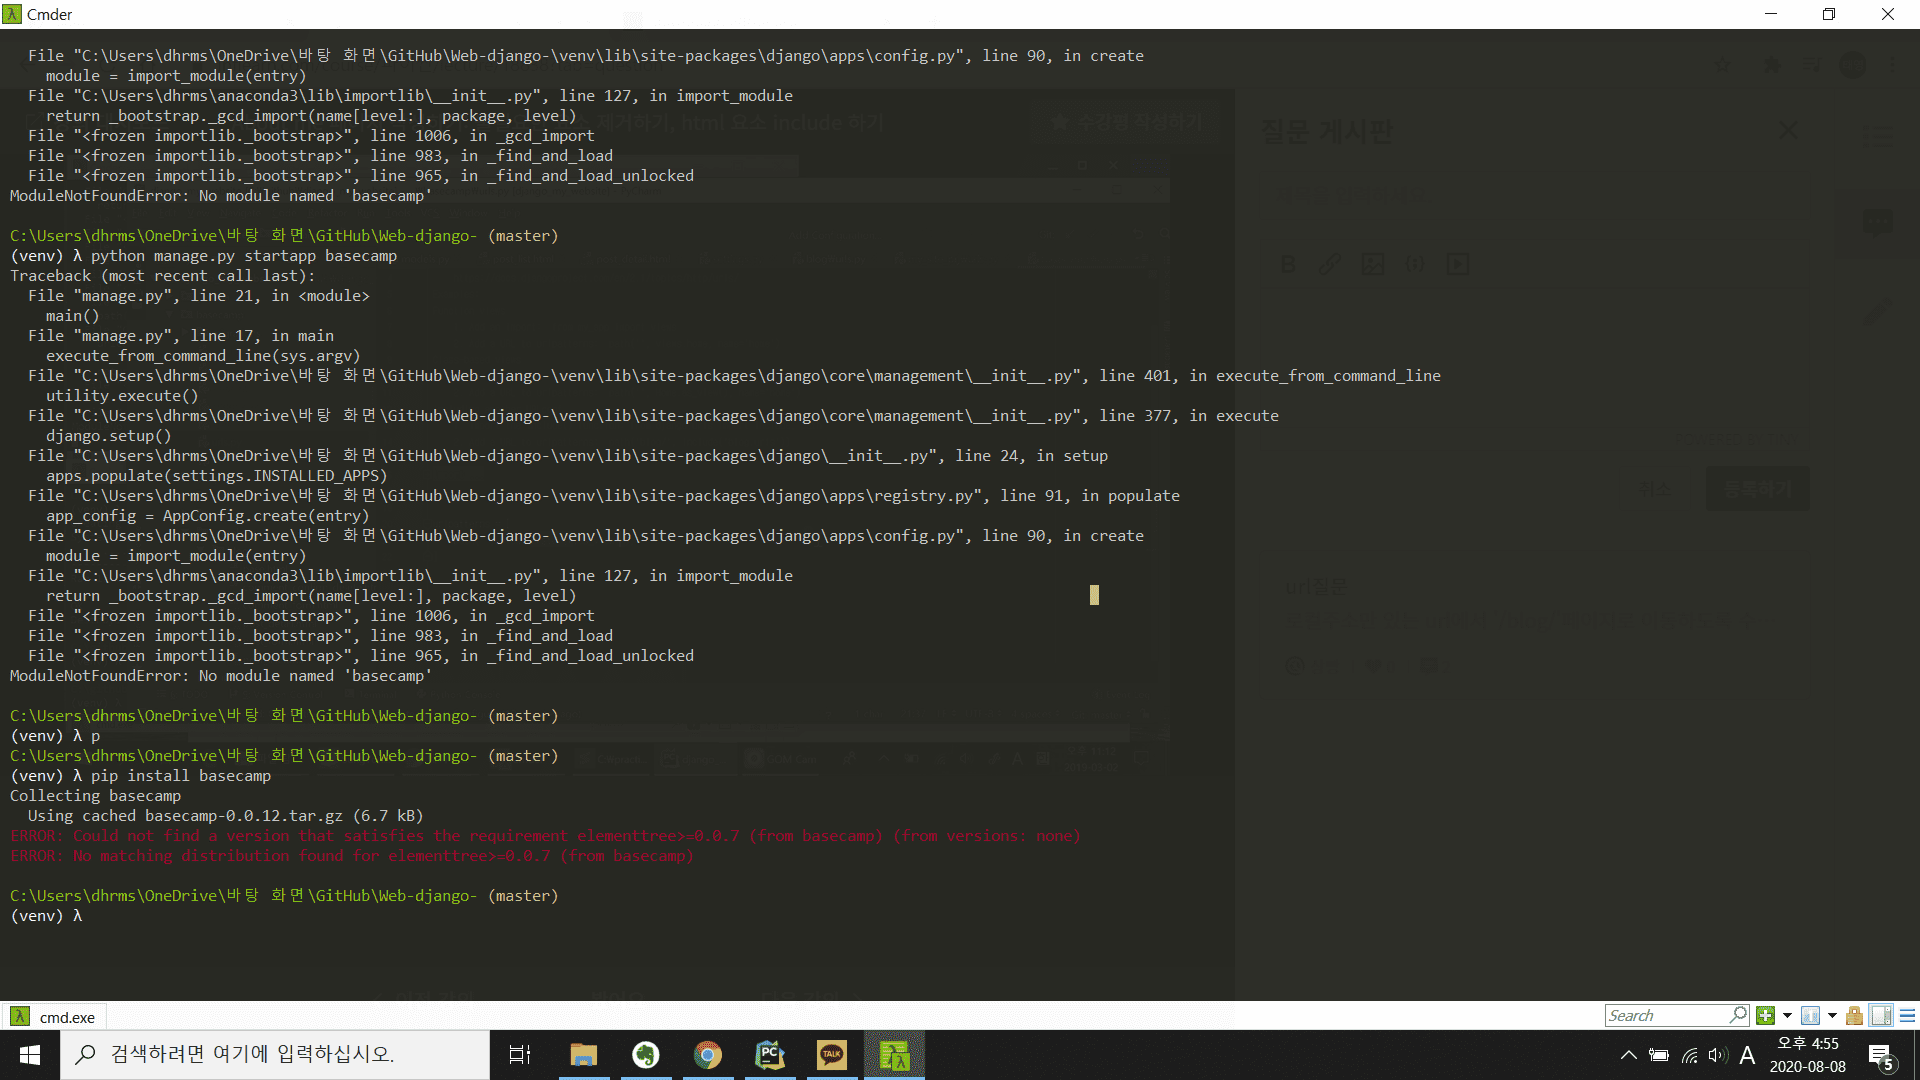Viewport: 1920px width, 1080px height.
Task: Click the active consoles list icon
Action: coord(1810,1016)
